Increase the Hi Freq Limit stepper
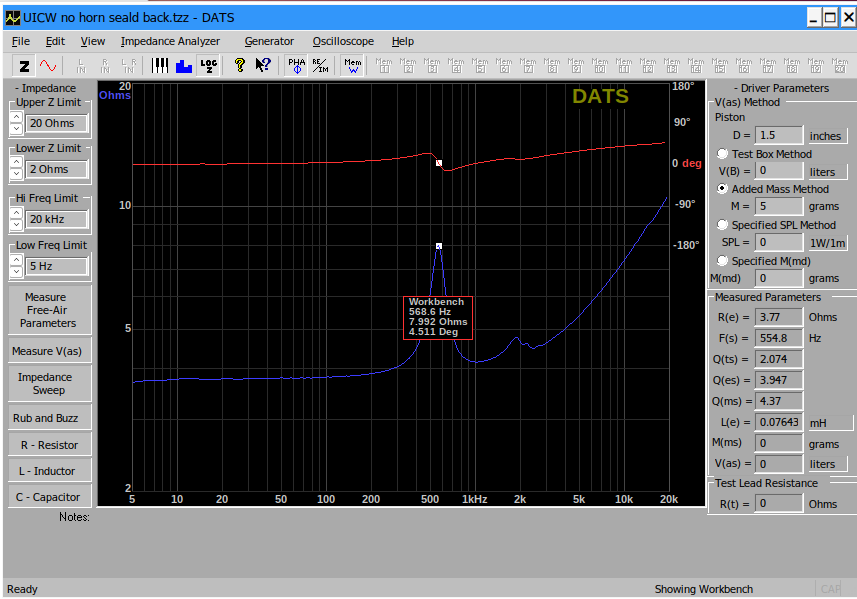The height and width of the screenshot is (599, 857). coord(16,213)
